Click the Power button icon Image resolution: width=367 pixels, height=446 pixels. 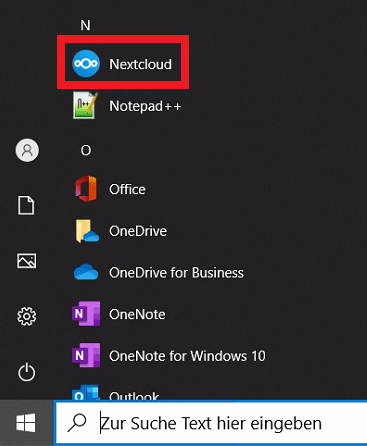[26, 372]
